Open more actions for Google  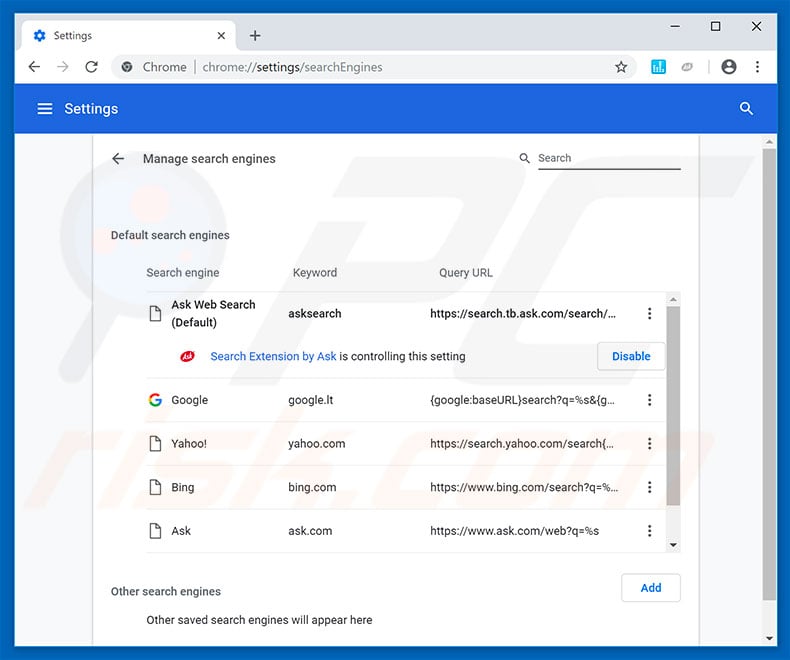coord(649,400)
